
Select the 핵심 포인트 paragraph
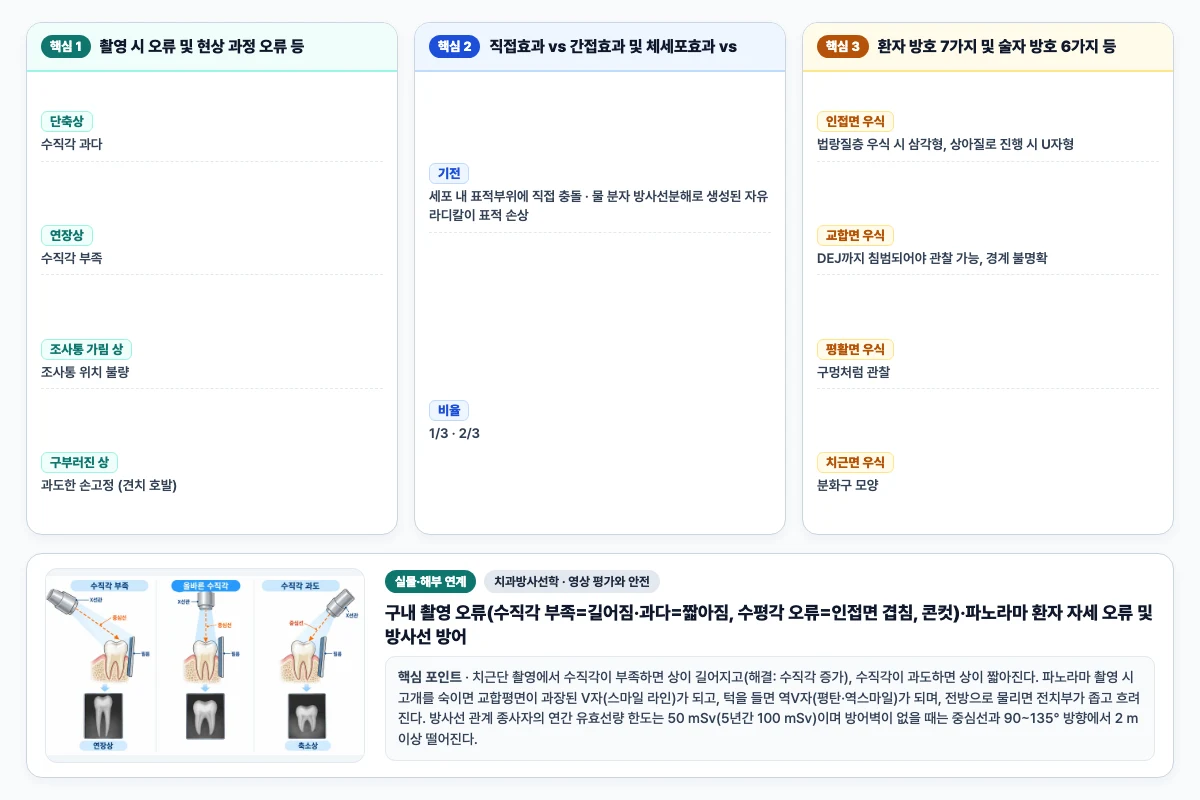(769, 708)
